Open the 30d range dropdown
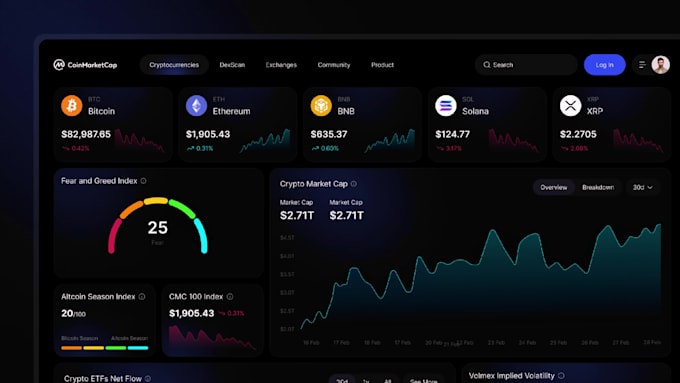This screenshot has height=383, width=680. click(x=642, y=187)
